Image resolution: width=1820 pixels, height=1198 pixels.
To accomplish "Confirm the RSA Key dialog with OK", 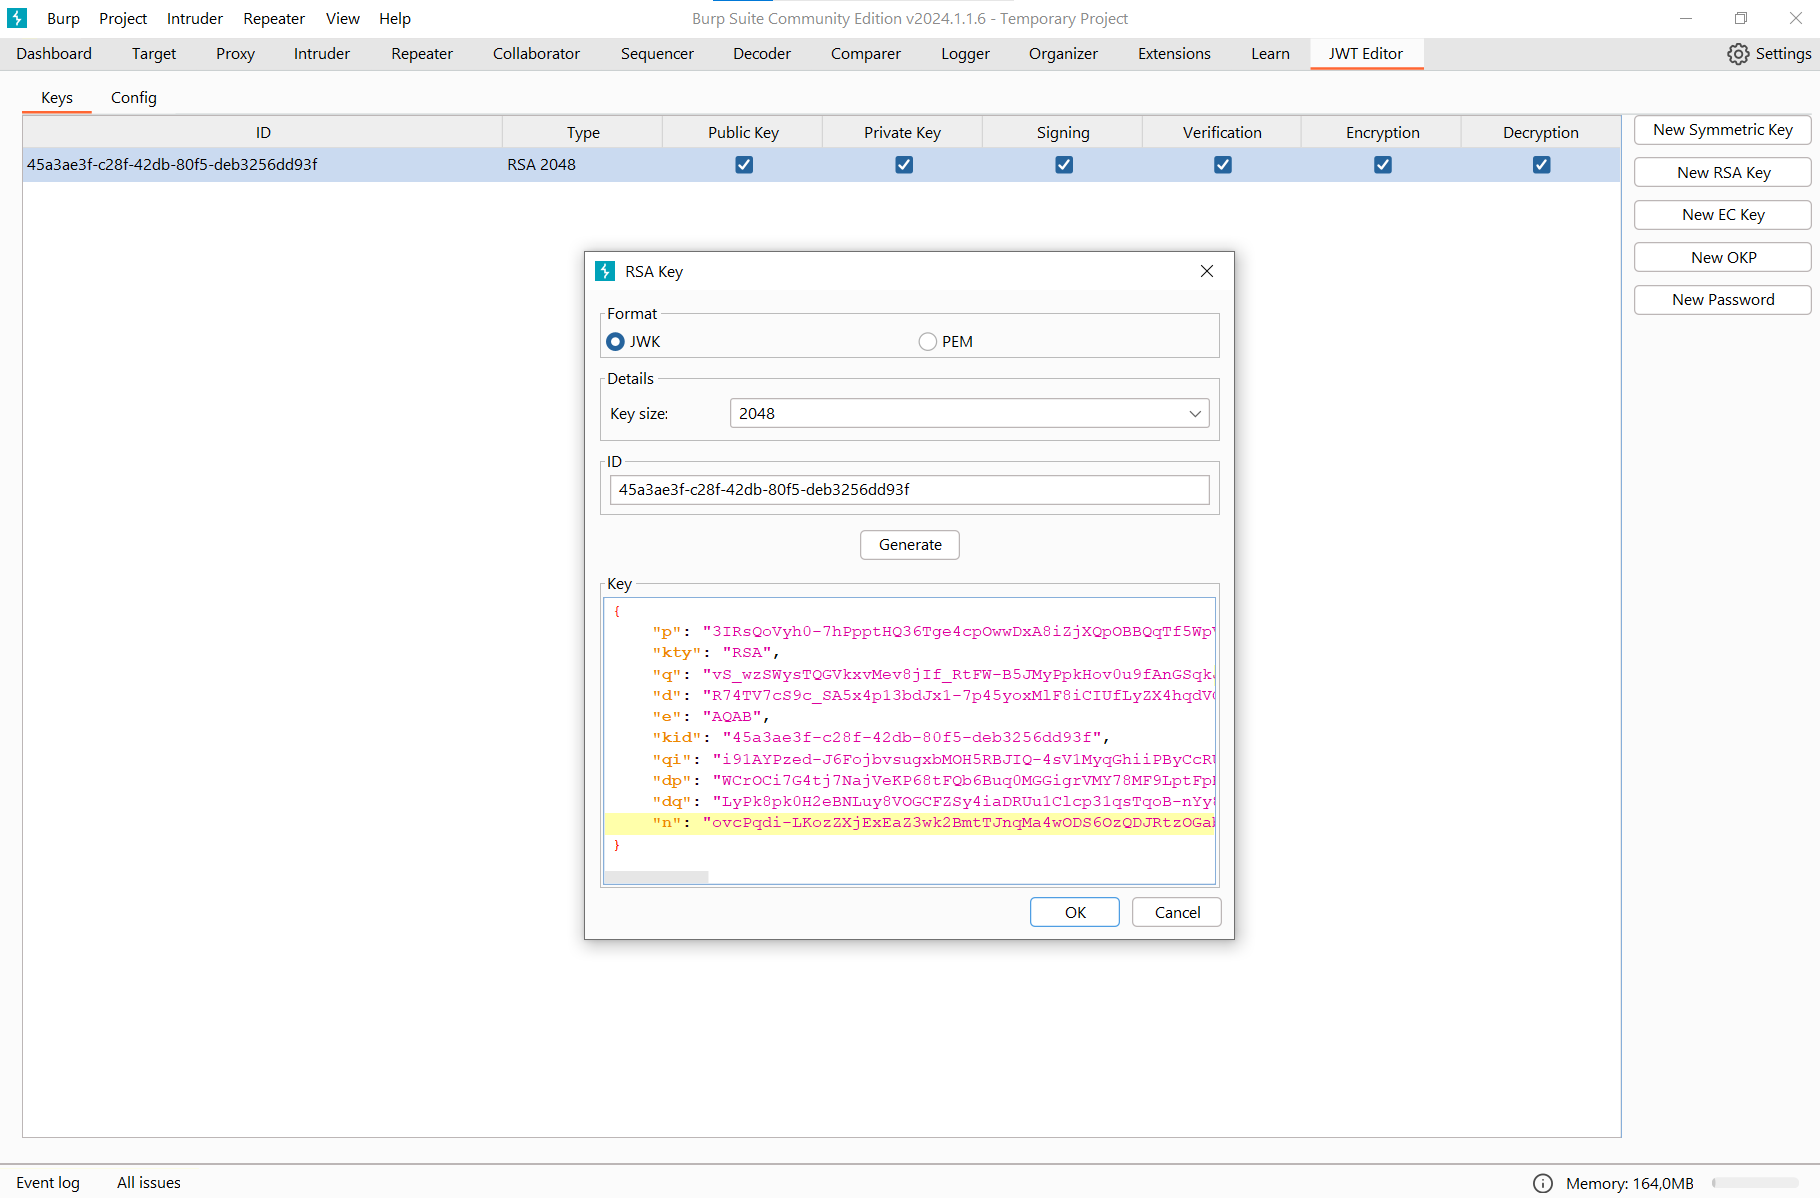I will pyautogui.click(x=1075, y=912).
